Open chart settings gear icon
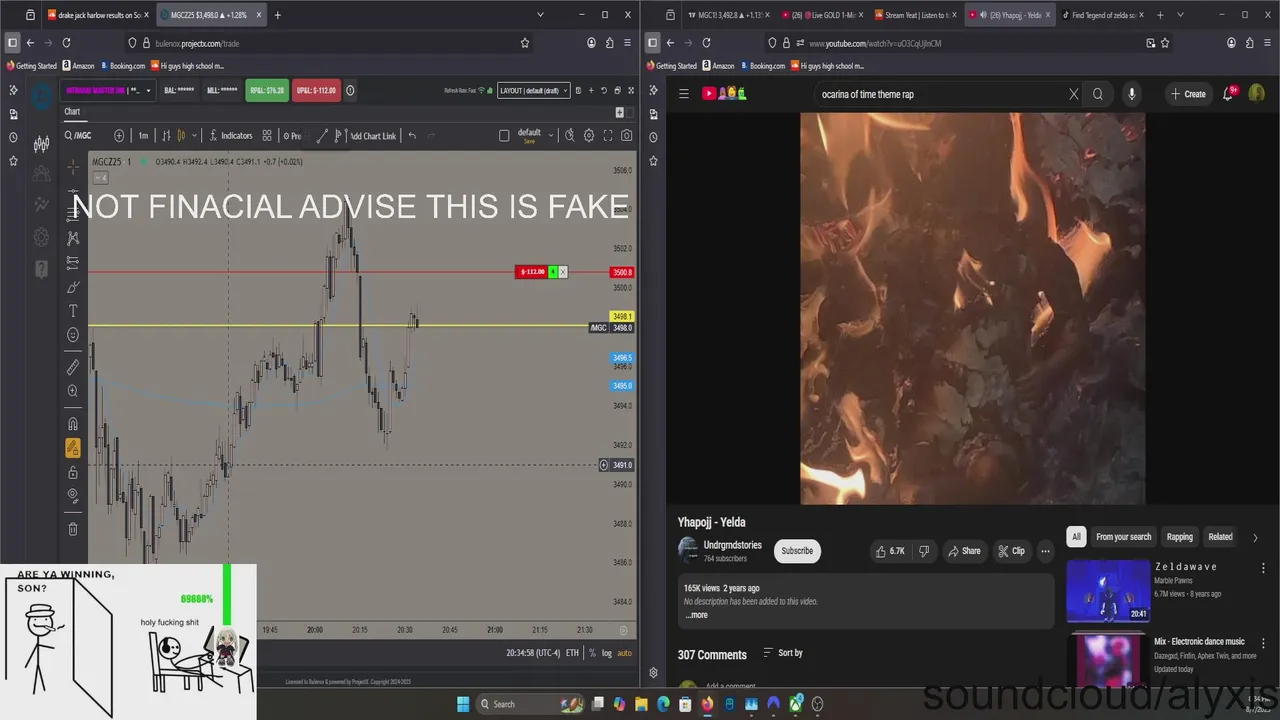Viewport: 1280px width, 720px height. (x=589, y=135)
